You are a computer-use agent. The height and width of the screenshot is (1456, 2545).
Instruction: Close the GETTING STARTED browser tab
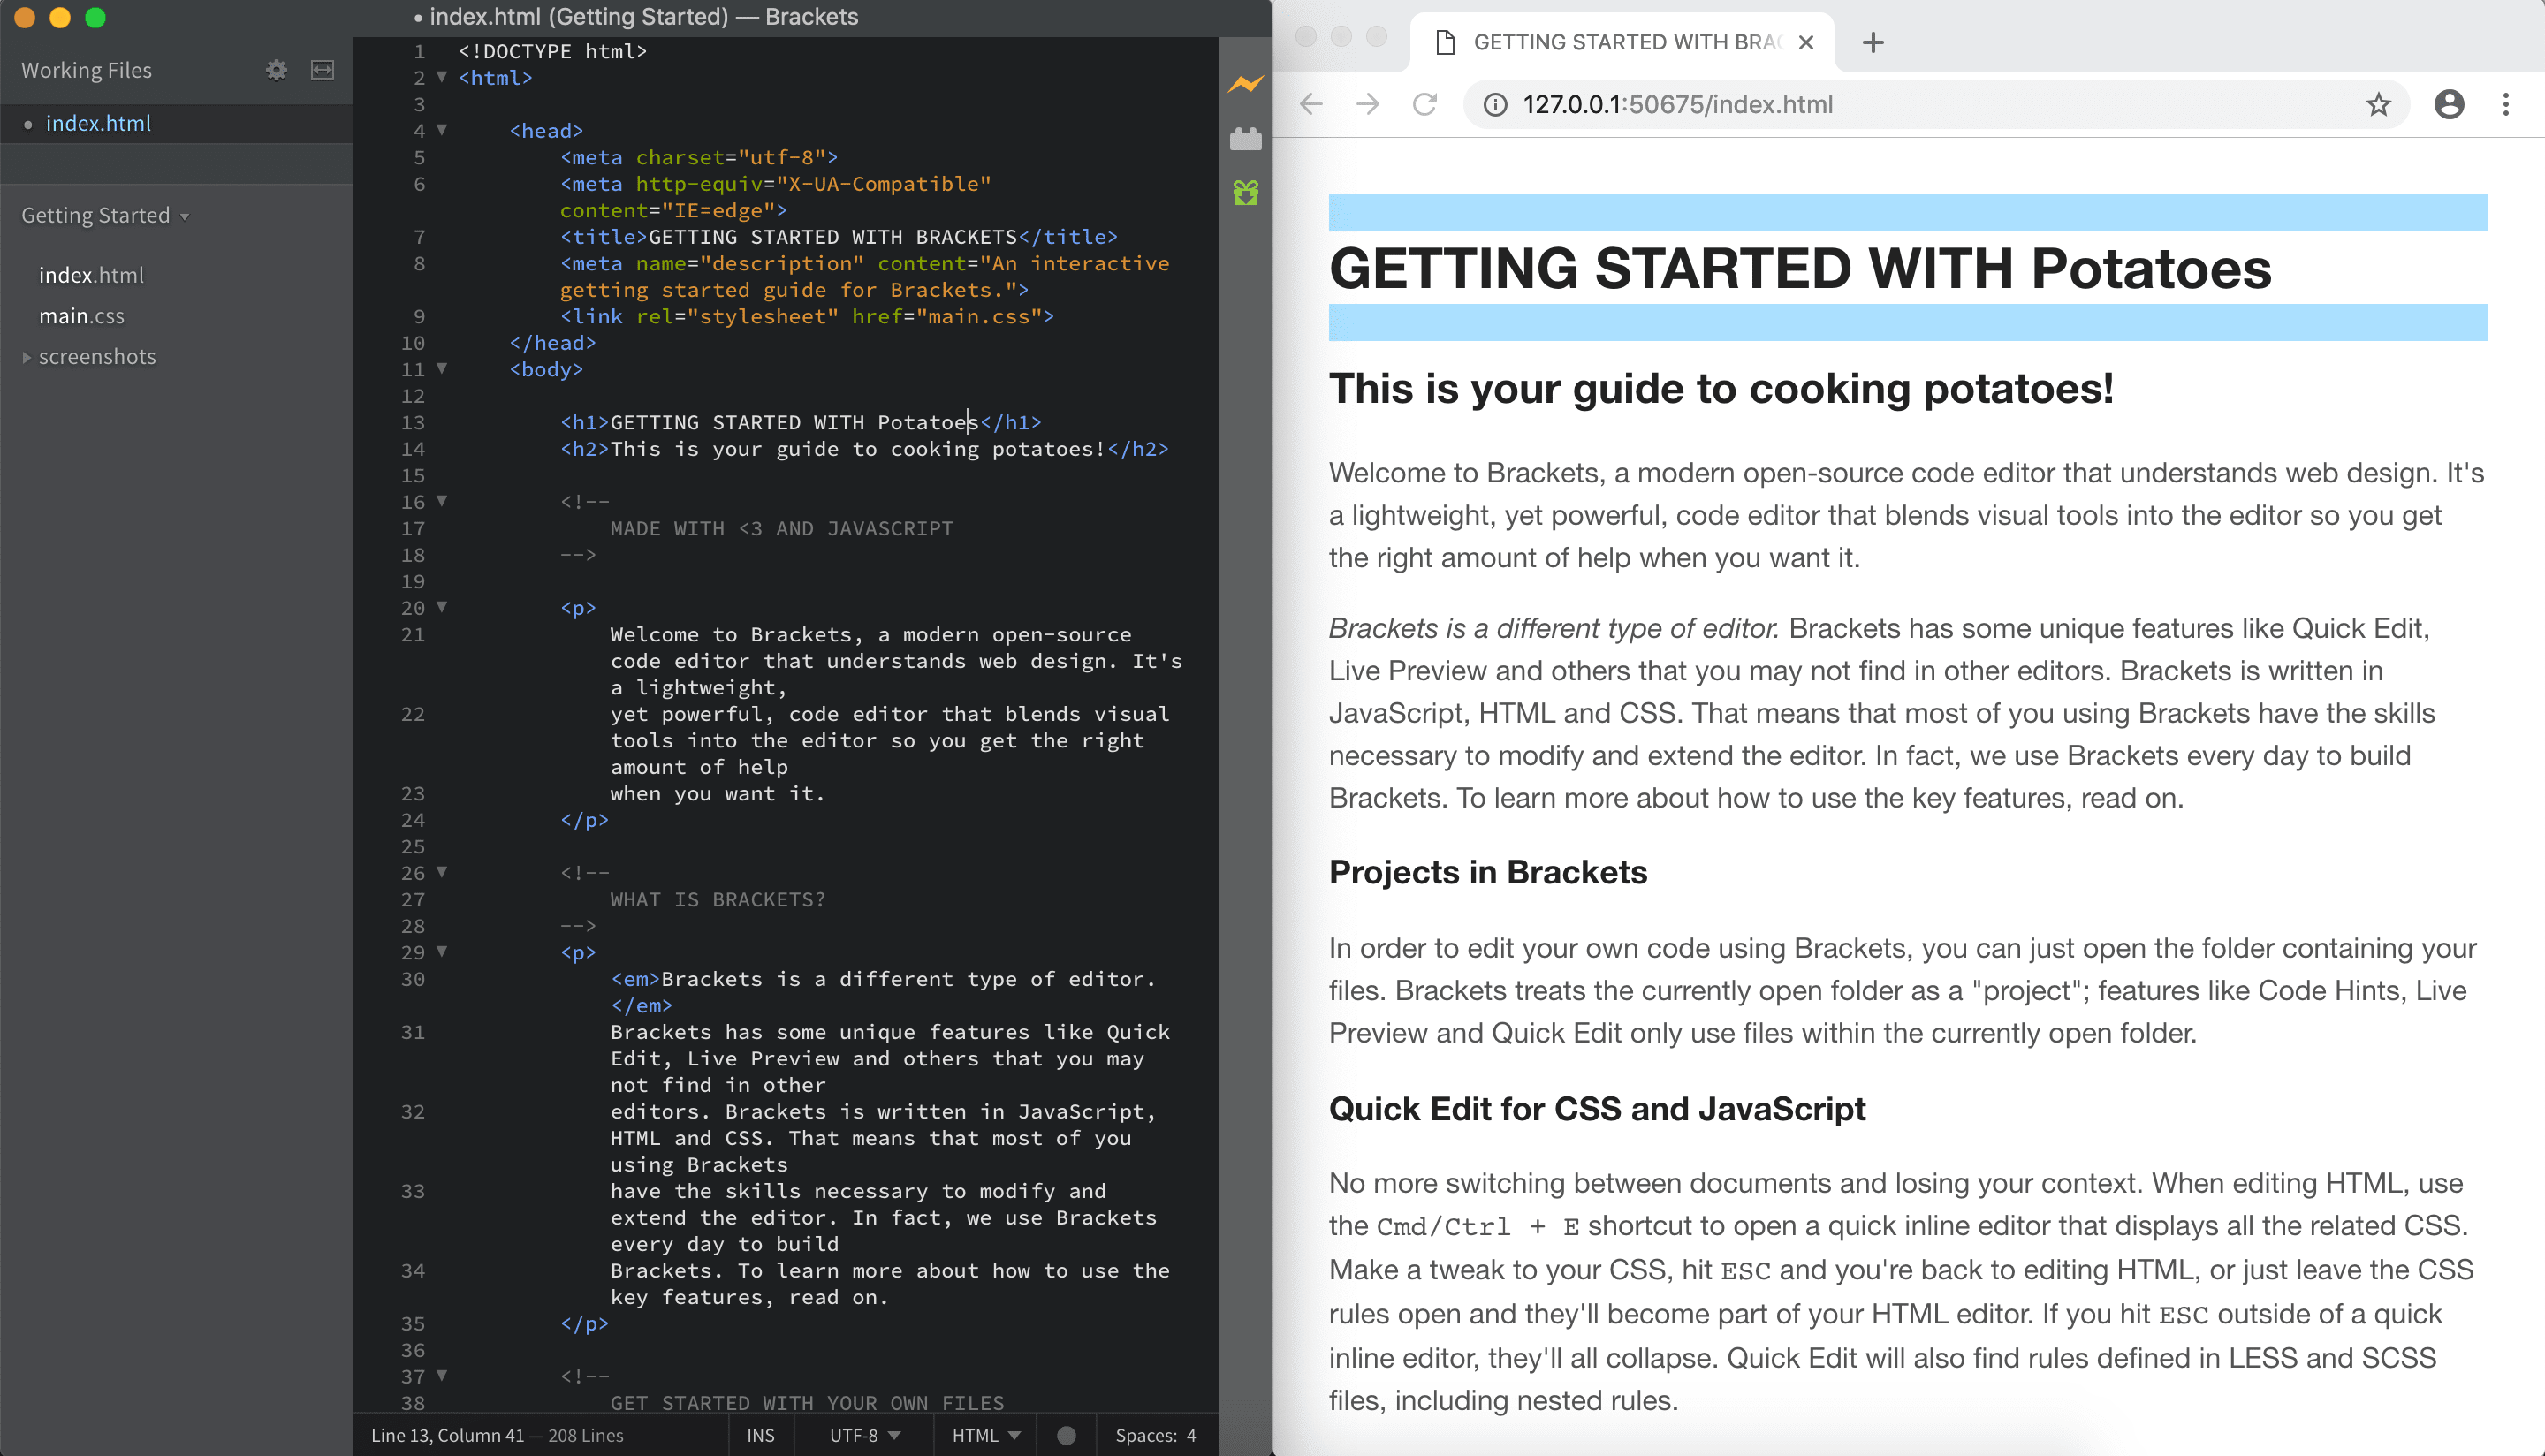[x=1806, y=42]
